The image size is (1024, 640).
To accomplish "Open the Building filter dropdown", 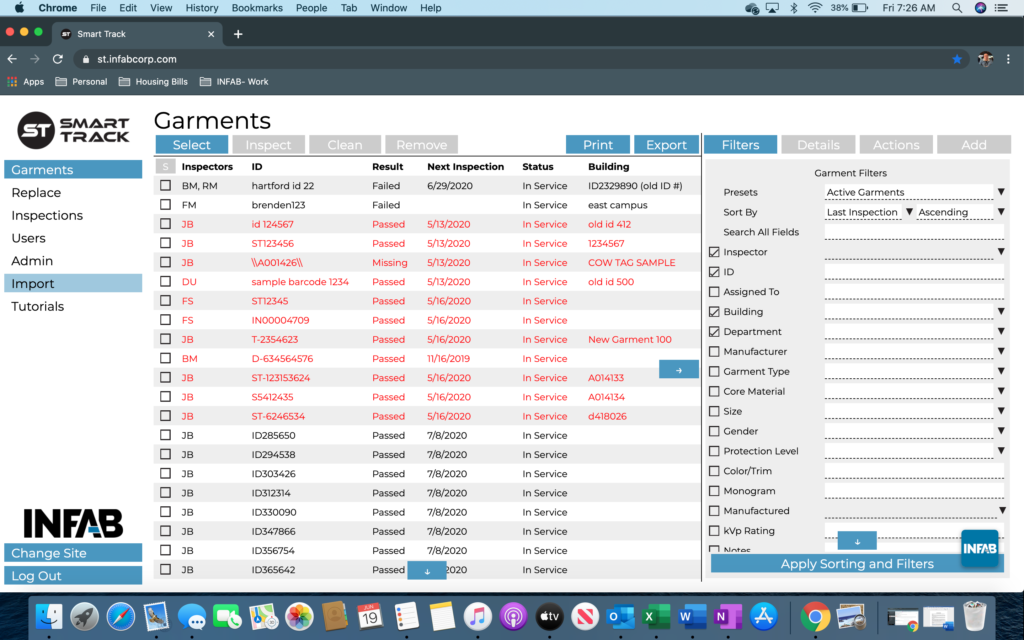I will 1000,312.
